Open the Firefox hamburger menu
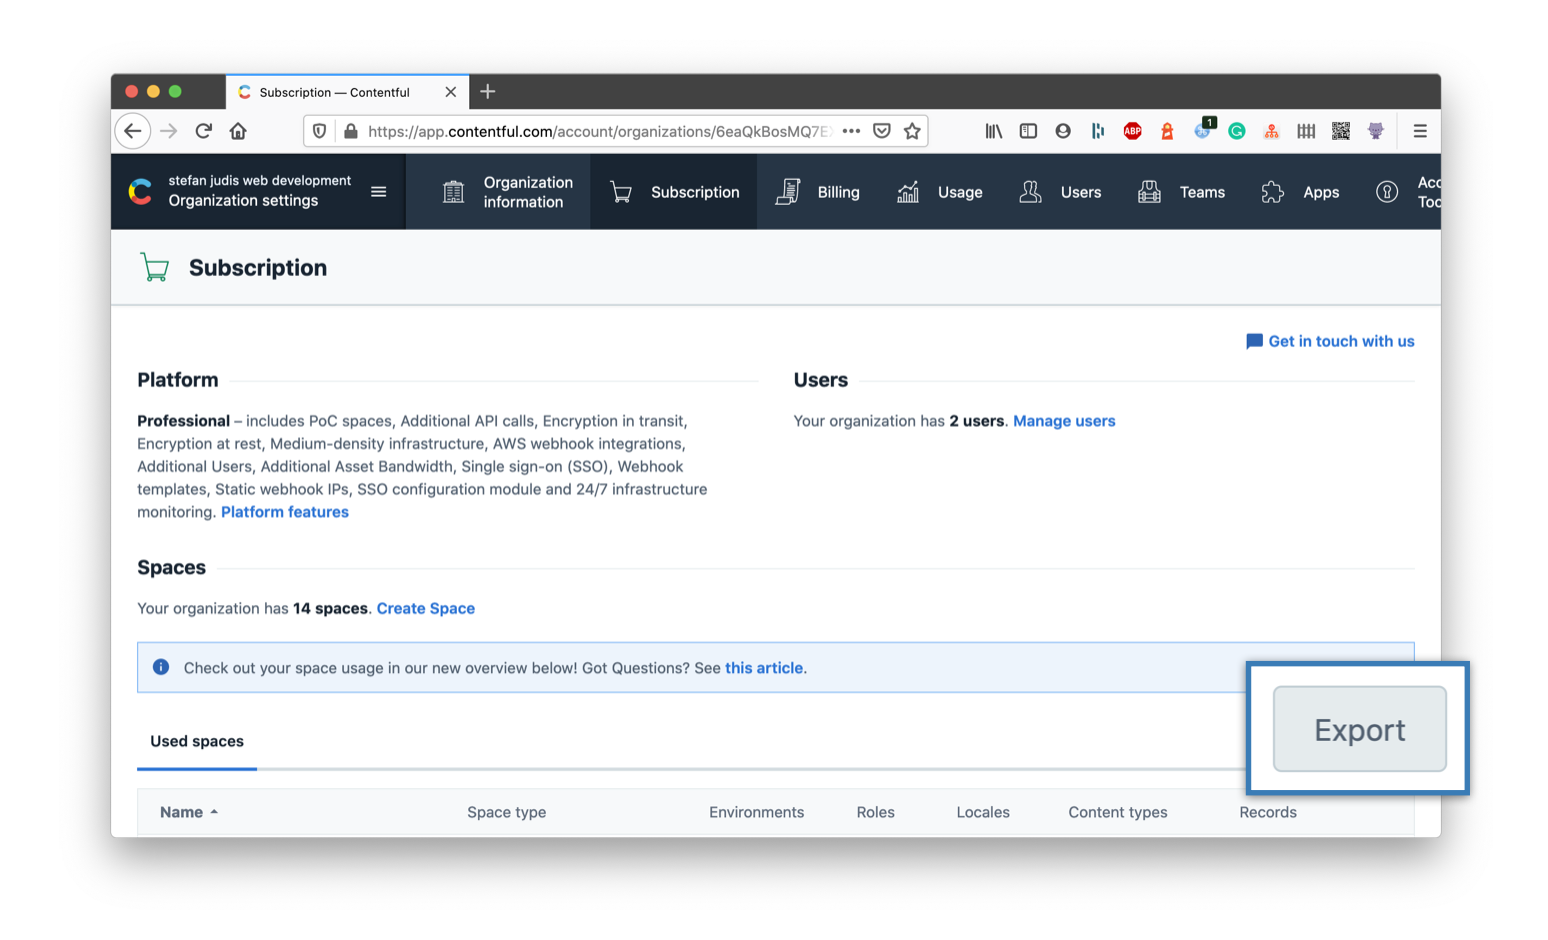The image size is (1548, 940). pyautogui.click(x=1420, y=131)
